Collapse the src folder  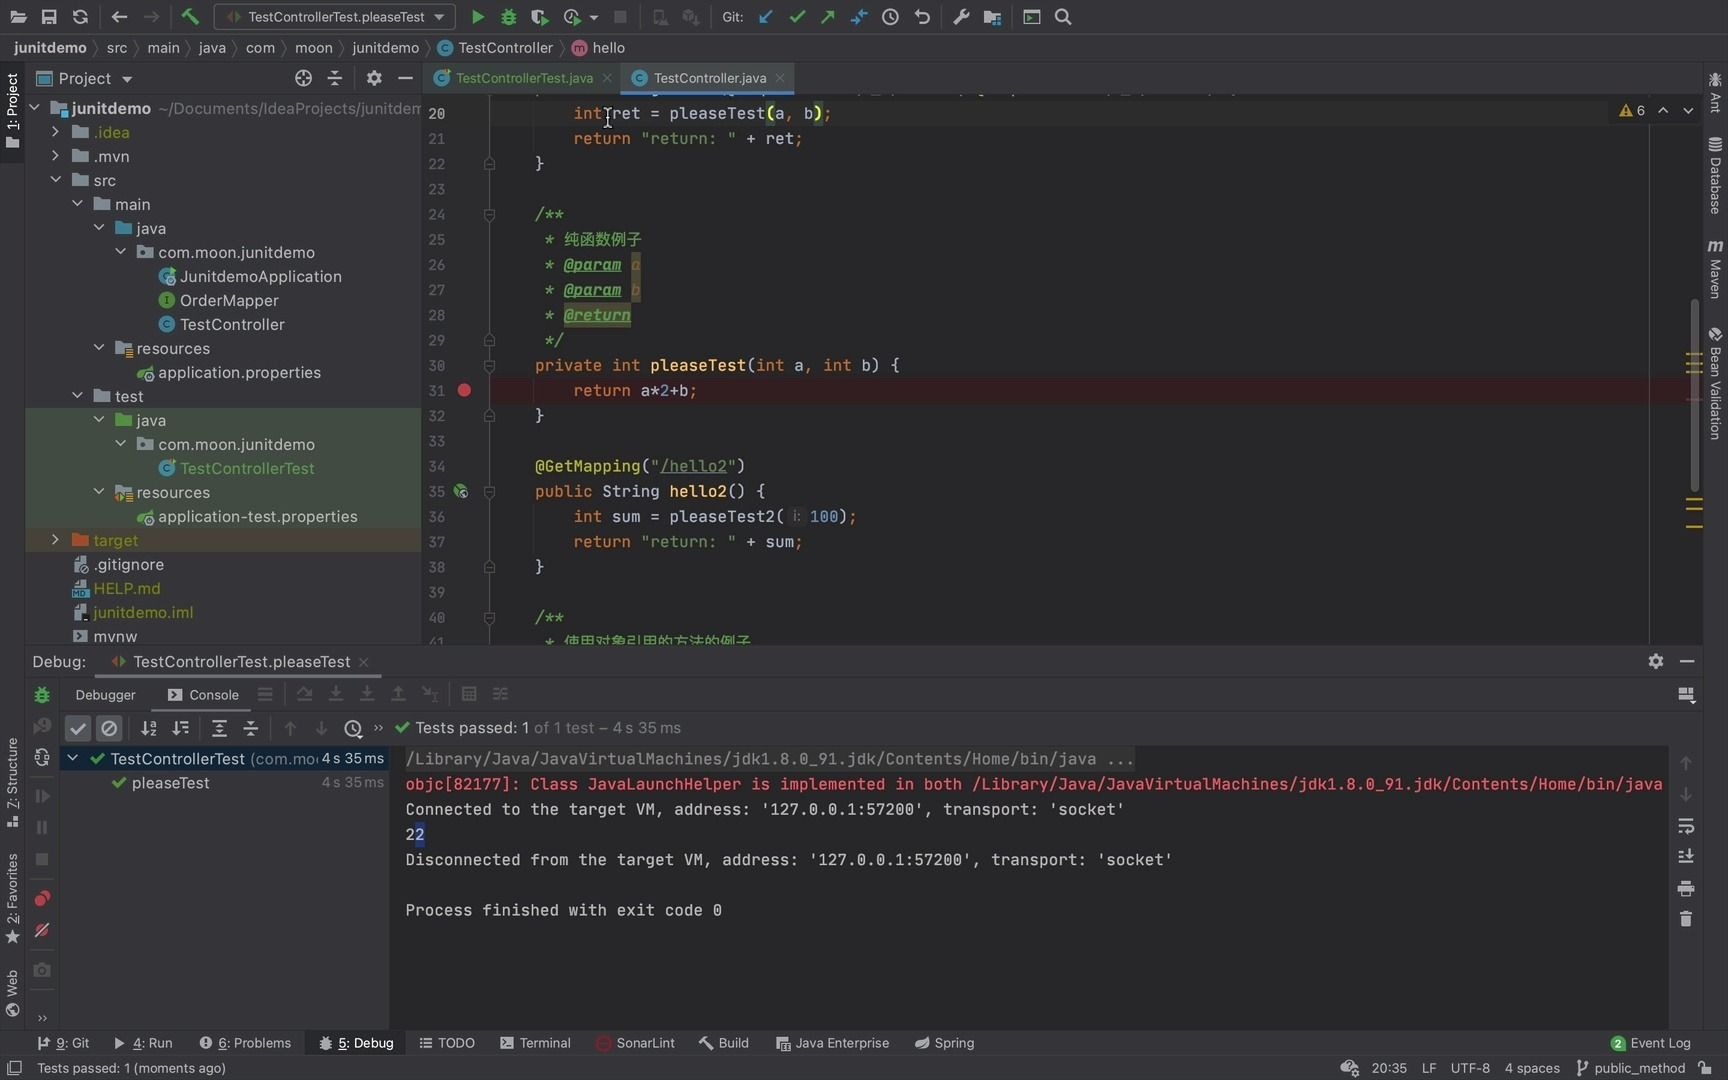pyautogui.click(x=56, y=180)
